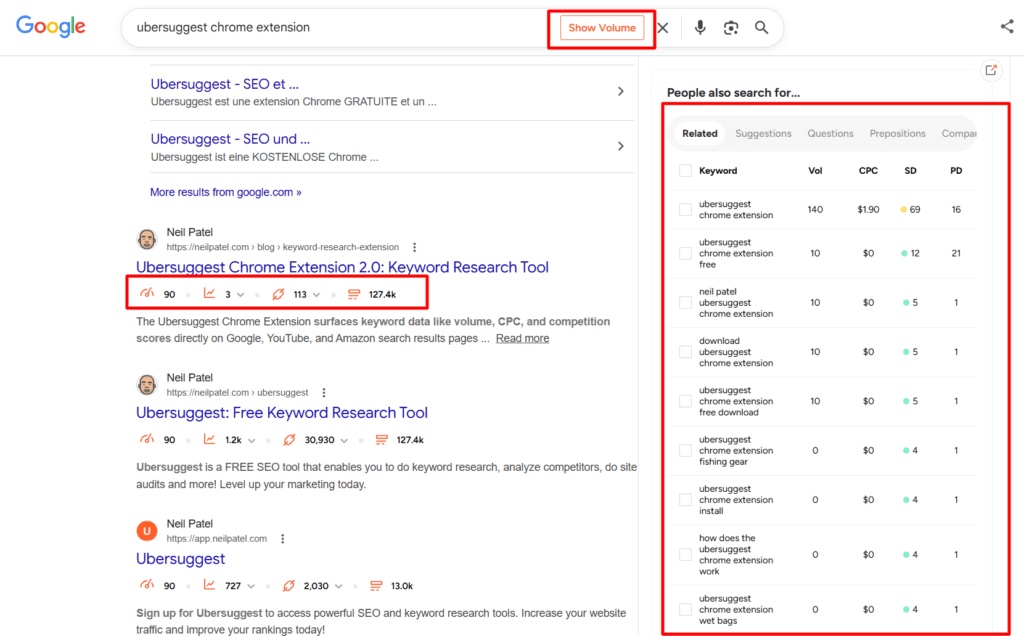1024x636 pixels.
Task: Switch to the Prepositions tab
Action: point(897,133)
